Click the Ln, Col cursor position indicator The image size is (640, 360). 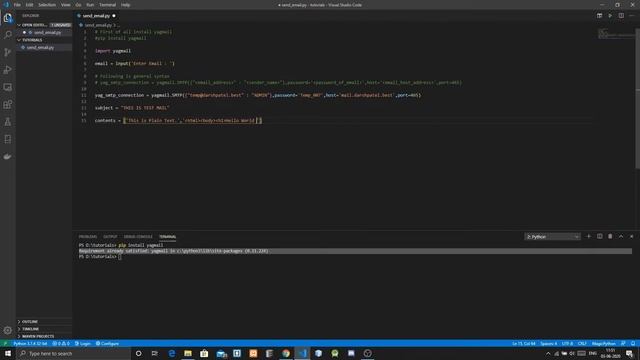[524, 344]
